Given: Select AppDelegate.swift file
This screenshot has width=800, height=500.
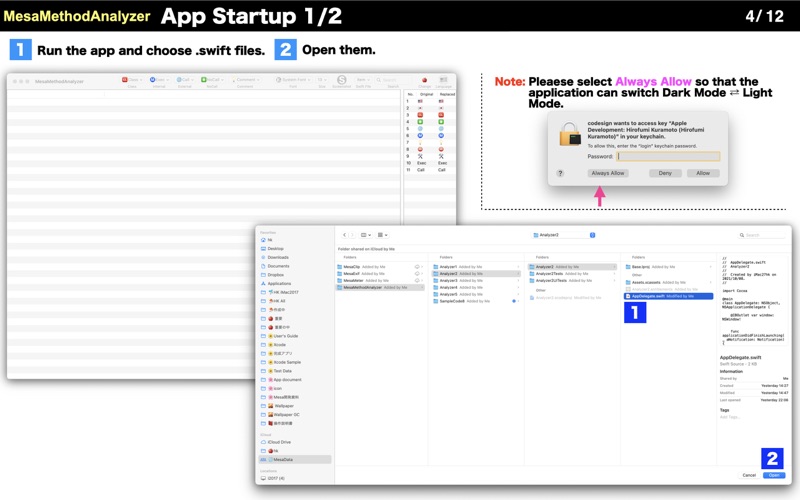Looking at the screenshot, I should (668, 296).
